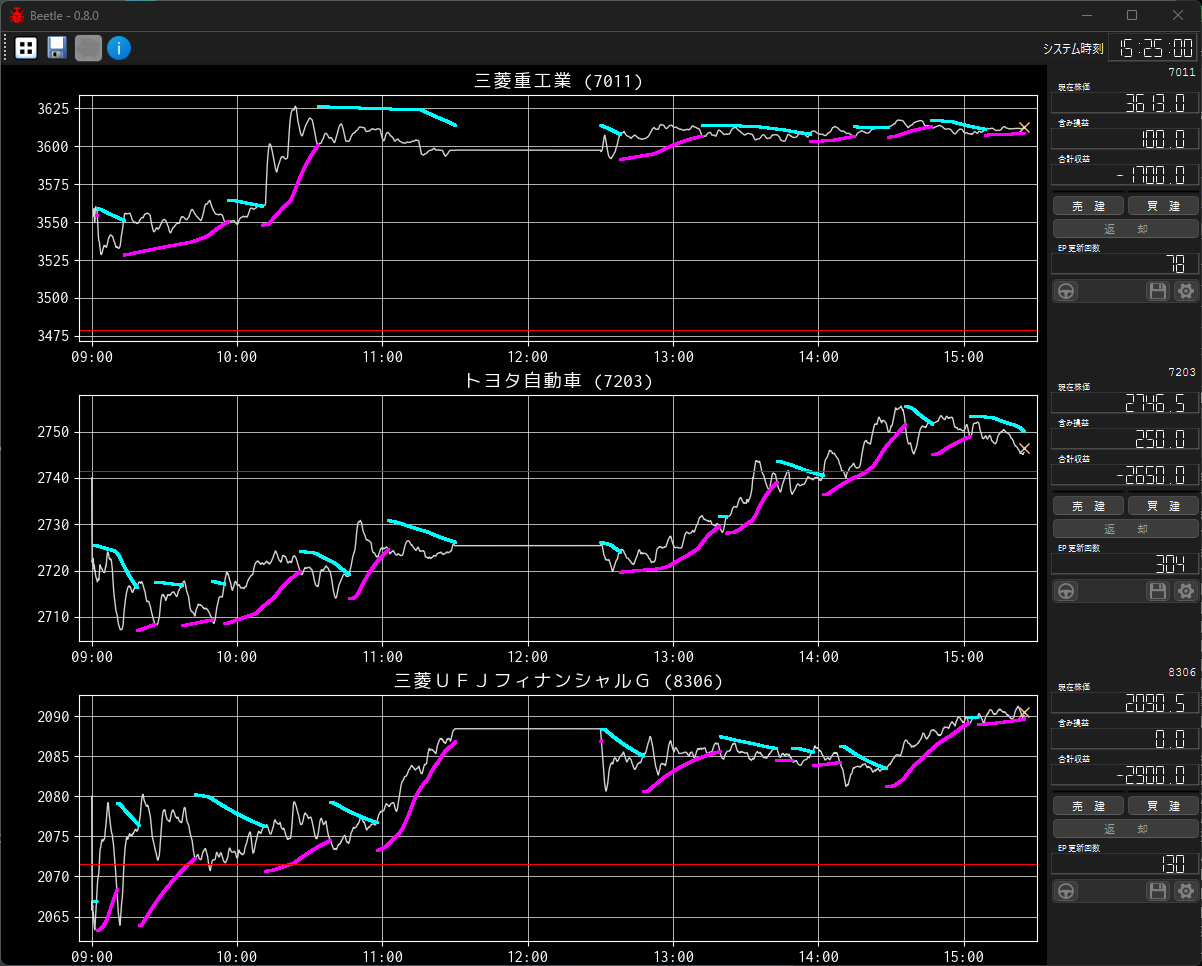Viewport: 1202px width, 966px height.
Task: Click steering wheel icon in 7011 panel
Action: 1067,291
